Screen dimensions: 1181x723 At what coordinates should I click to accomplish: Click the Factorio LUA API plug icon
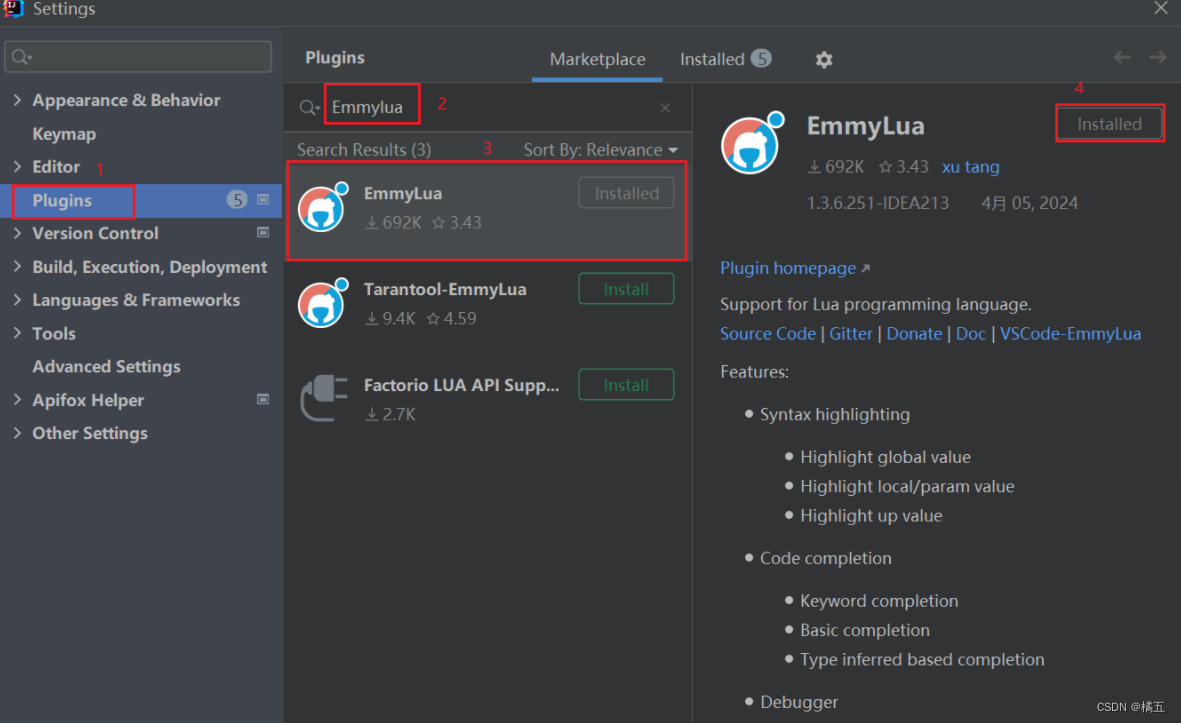tap(324, 398)
